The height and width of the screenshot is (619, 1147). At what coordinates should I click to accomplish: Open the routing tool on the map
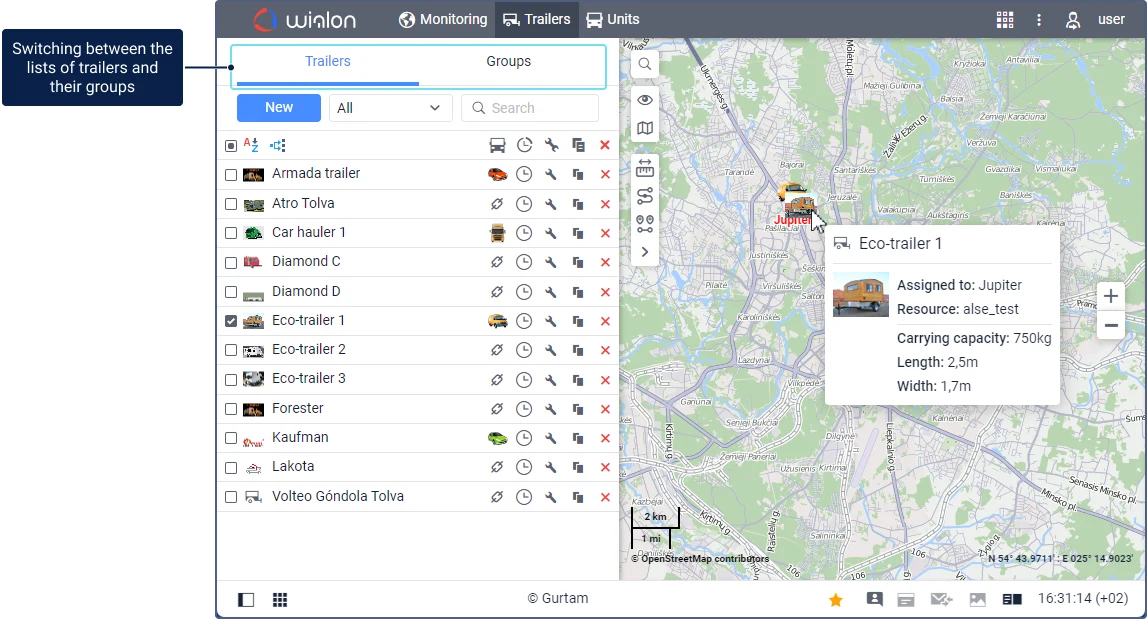pyautogui.click(x=644, y=196)
